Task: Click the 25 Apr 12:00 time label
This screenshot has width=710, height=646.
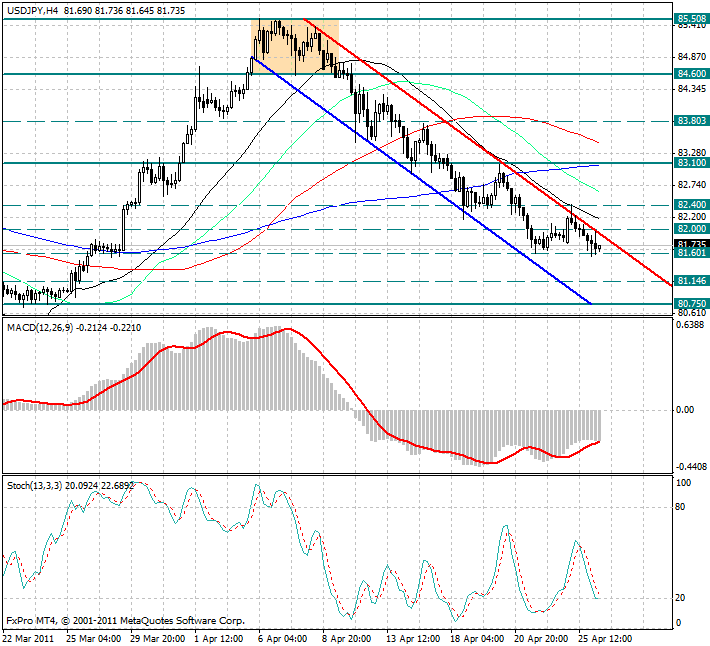Action: [x=605, y=639]
